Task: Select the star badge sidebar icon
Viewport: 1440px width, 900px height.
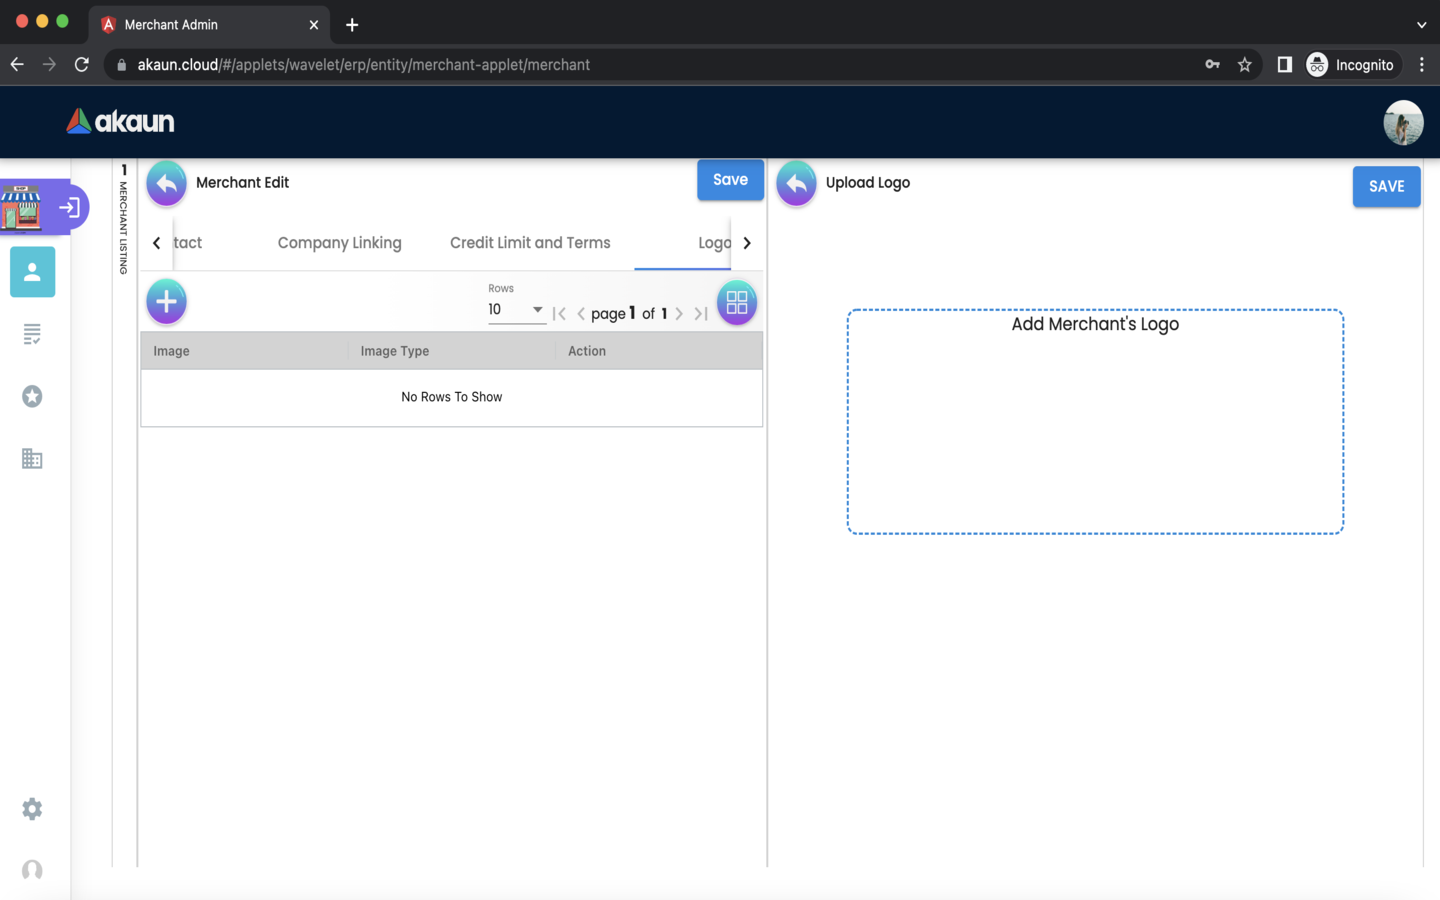Action: pyautogui.click(x=32, y=397)
